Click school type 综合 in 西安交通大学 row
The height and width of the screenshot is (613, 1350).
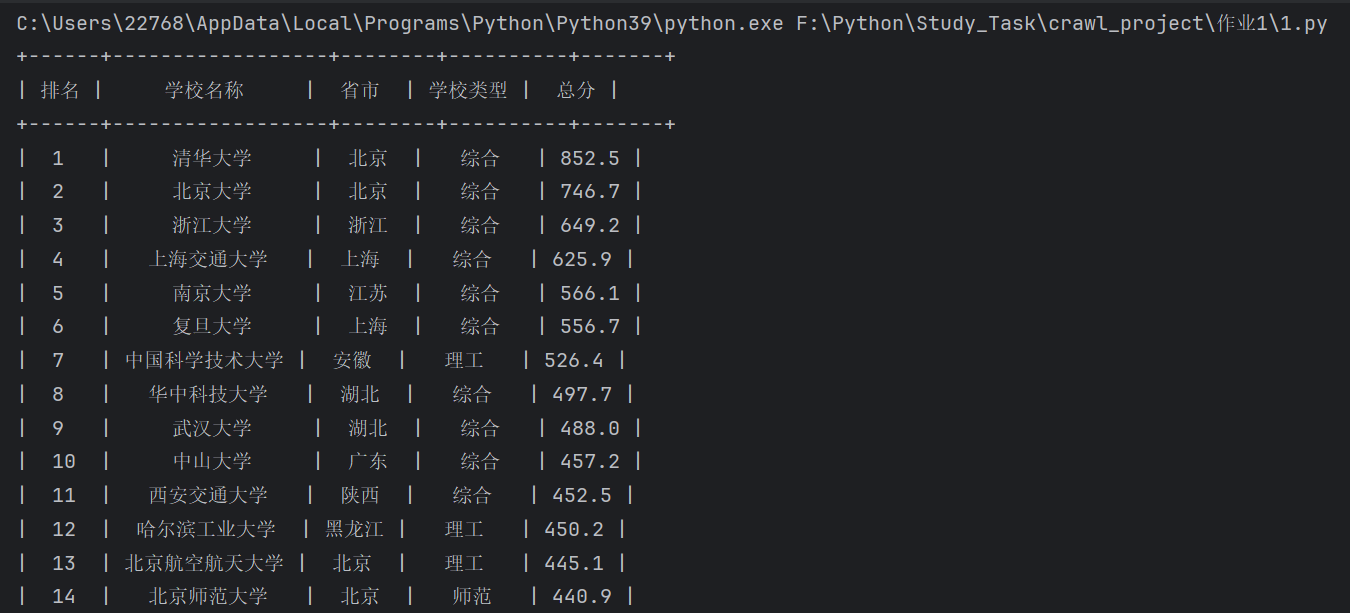click(x=472, y=495)
